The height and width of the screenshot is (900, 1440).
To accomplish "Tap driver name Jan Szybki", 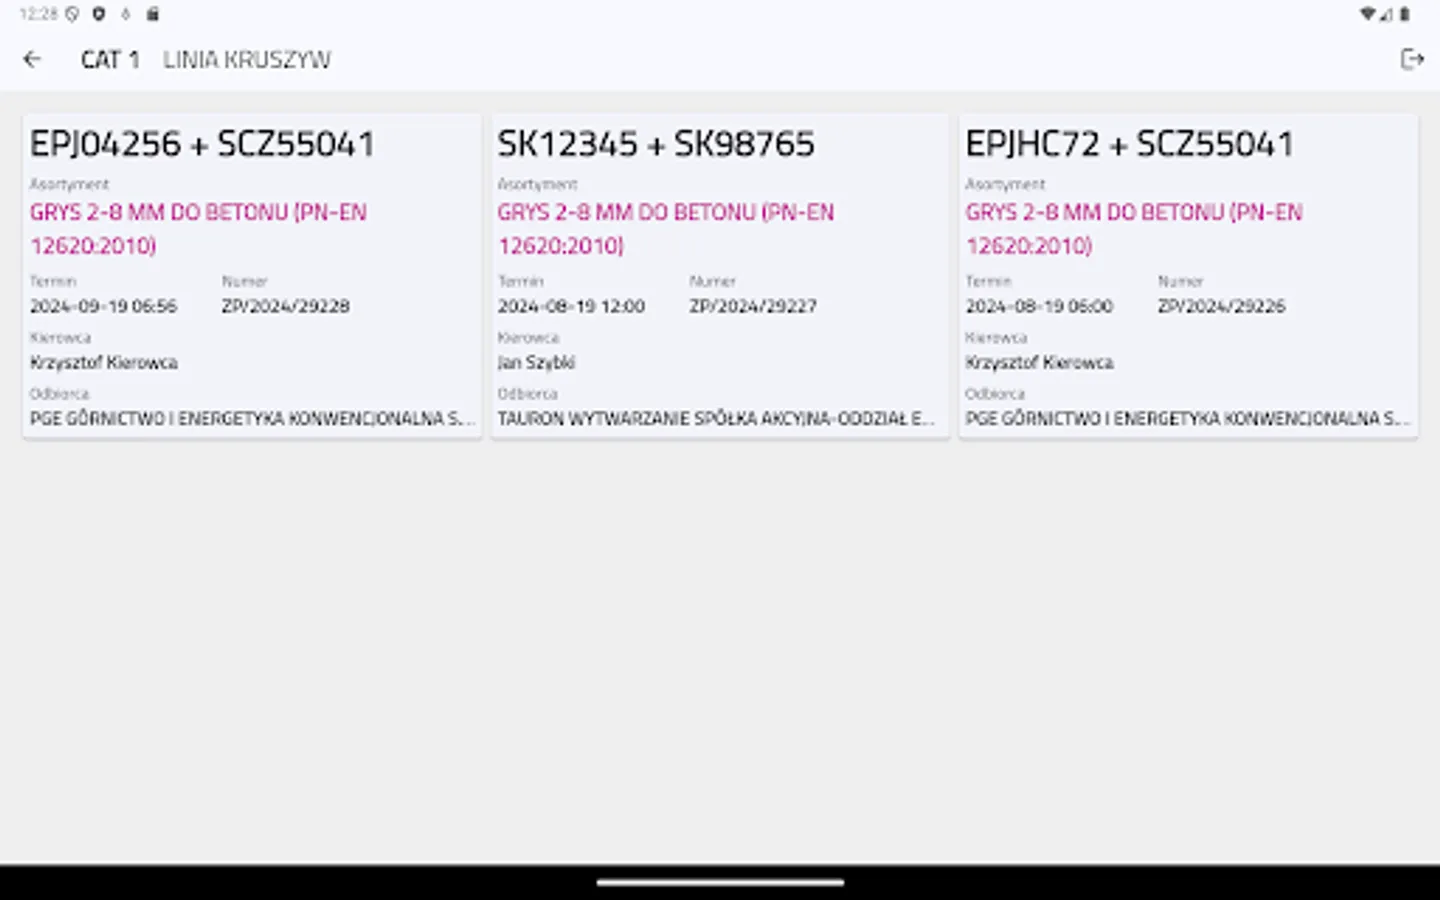I will coord(536,362).
